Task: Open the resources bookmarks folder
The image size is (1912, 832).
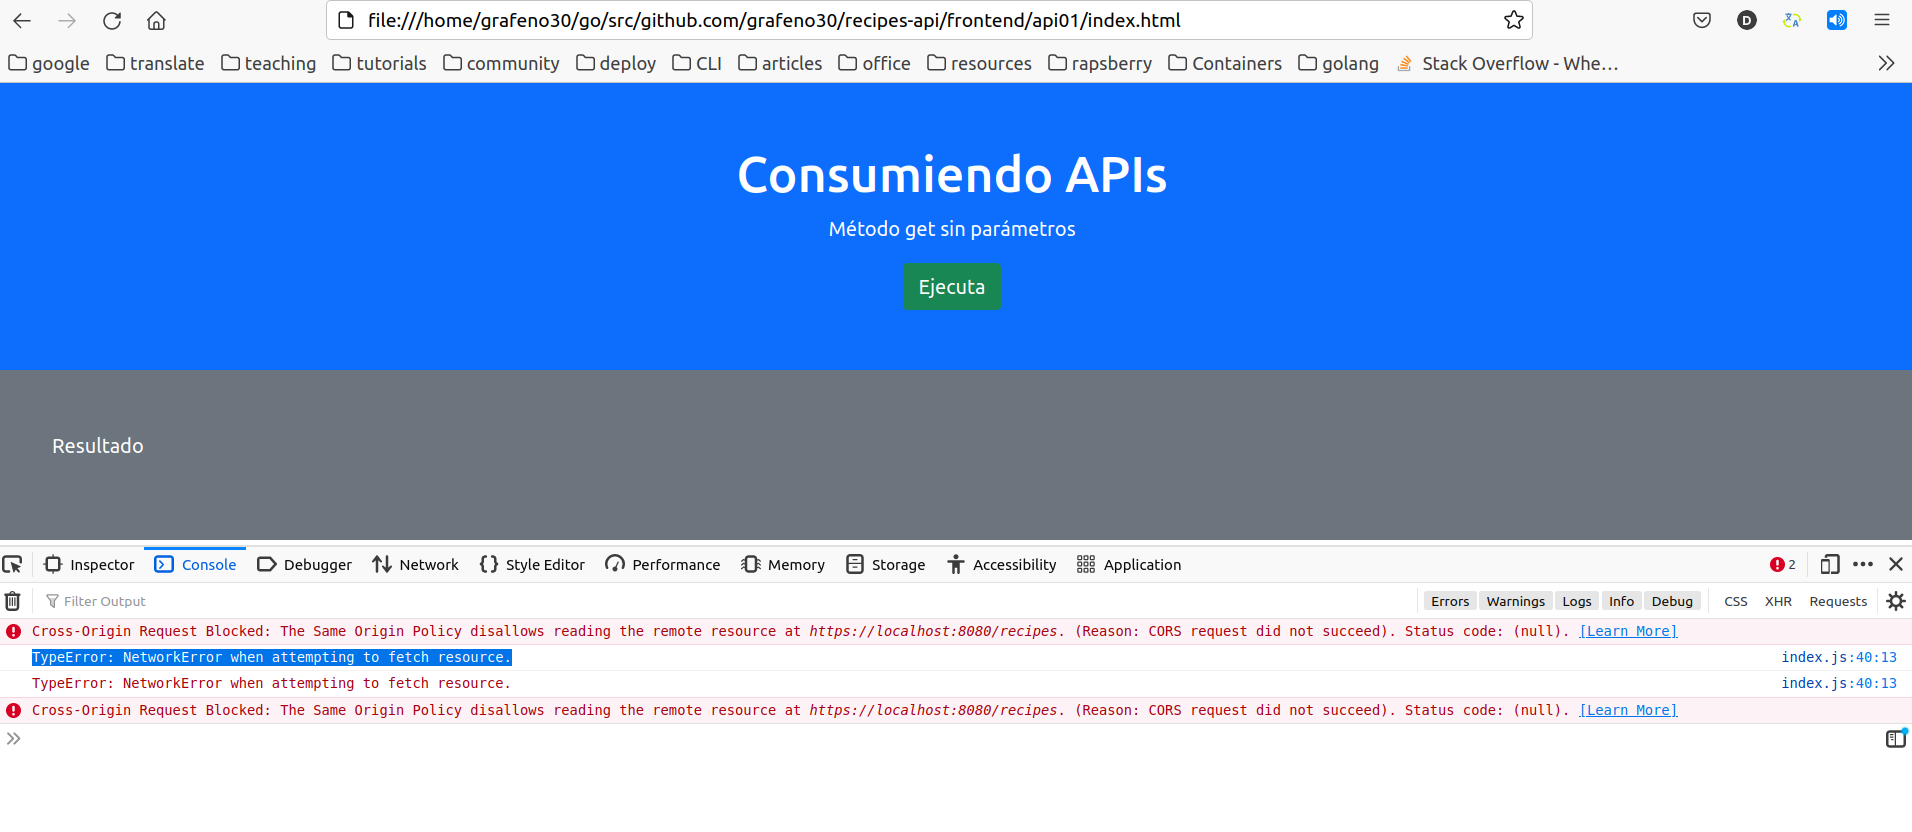Action: (979, 63)
